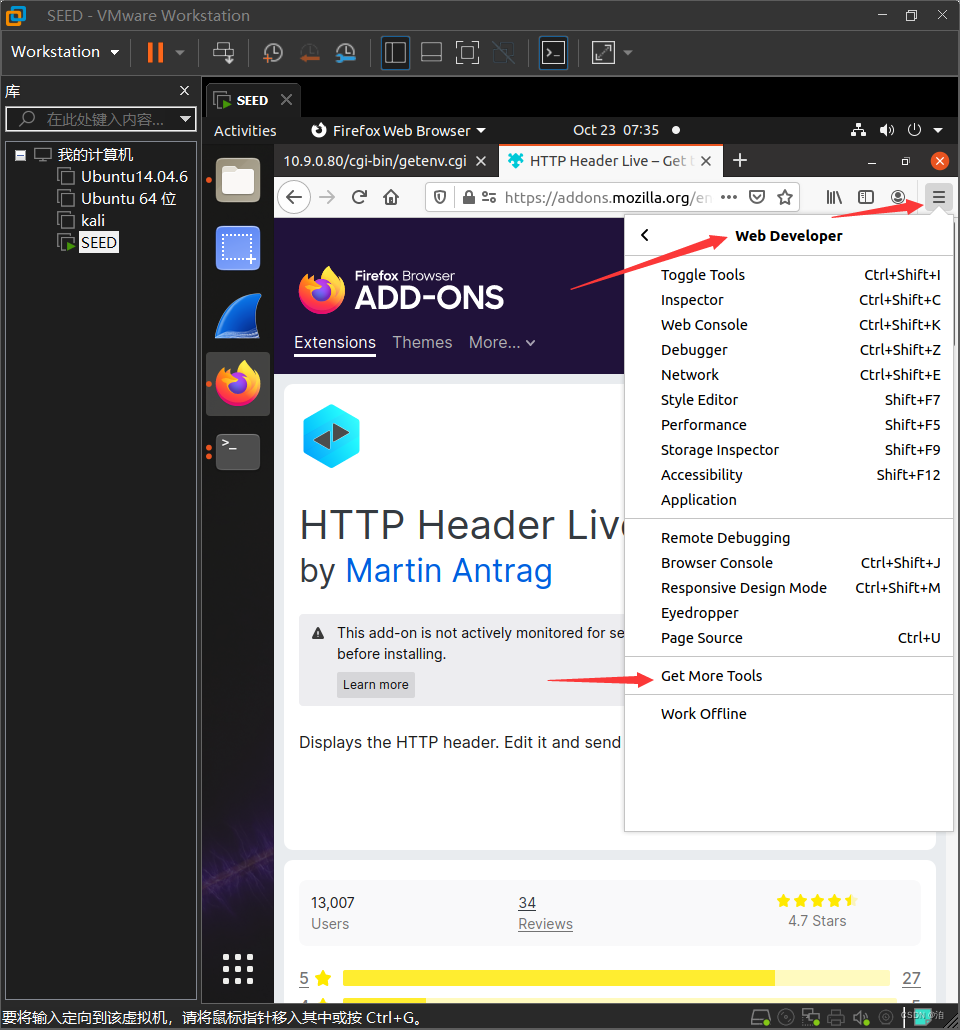Click the stretch guest display icon
The image size is (960, 1030).
603,53
